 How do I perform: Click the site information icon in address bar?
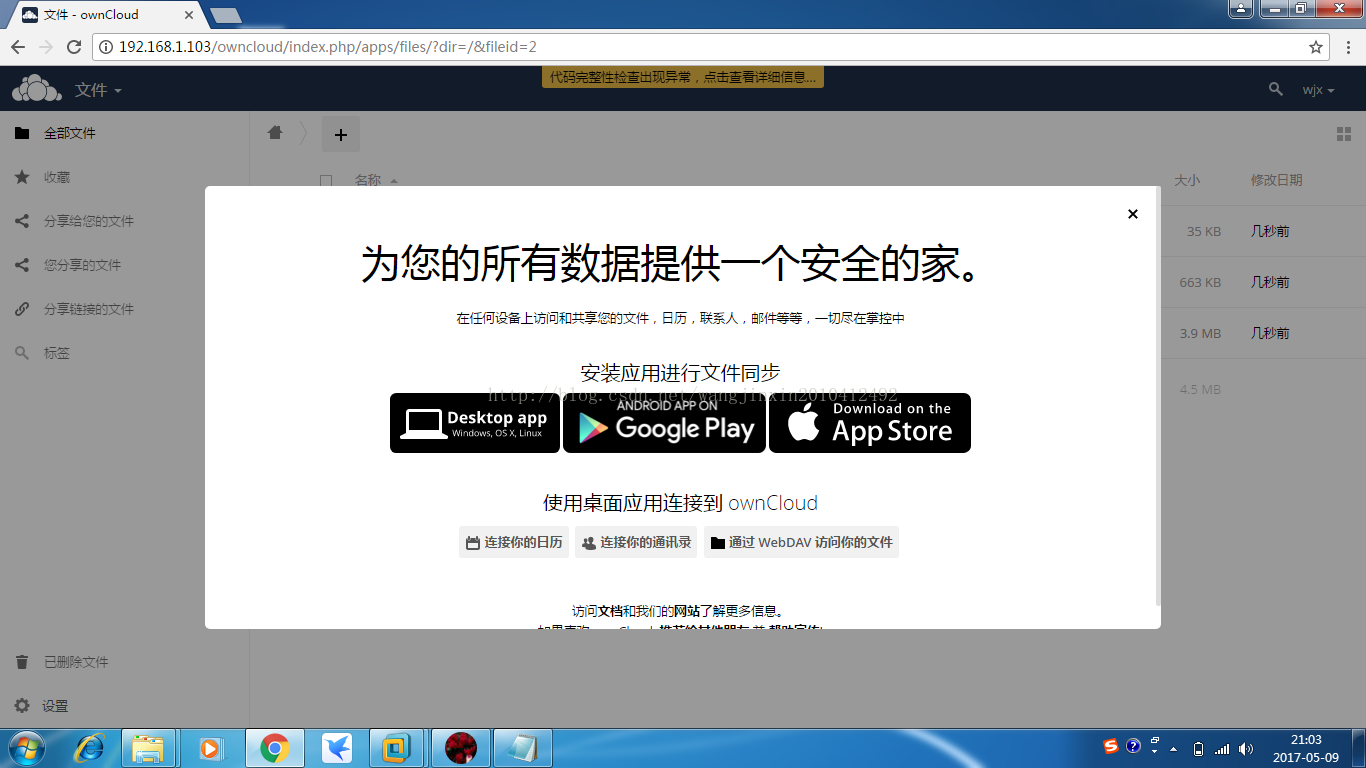pyautogui.click(x=107, y=47)
